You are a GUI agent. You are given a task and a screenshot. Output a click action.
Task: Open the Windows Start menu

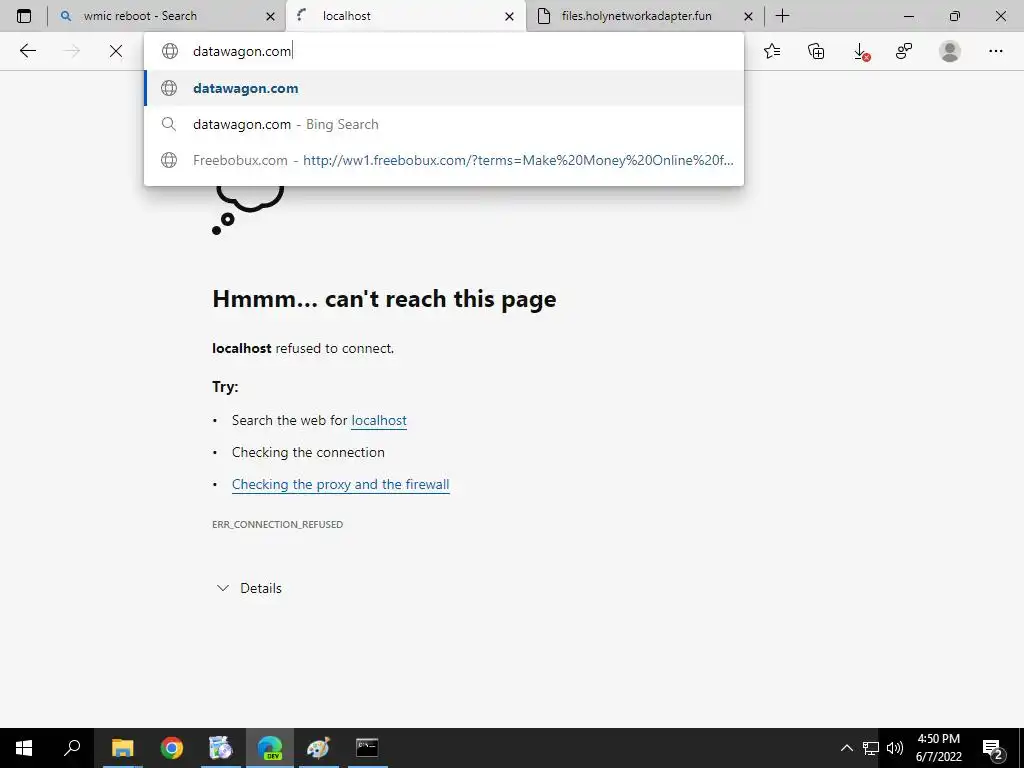coord(24,748)
